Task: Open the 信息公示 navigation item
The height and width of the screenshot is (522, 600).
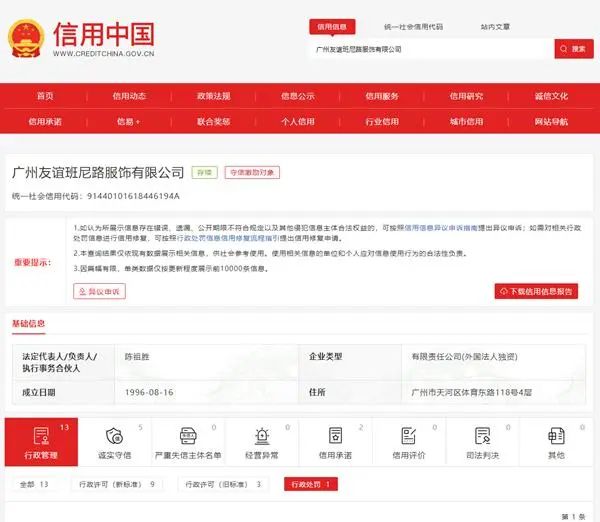Action: point(298,96)
